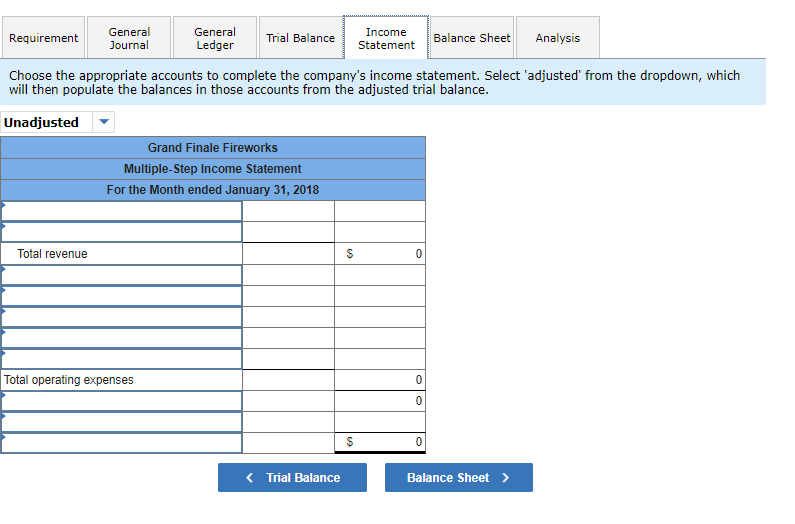Open the Unadjusted dropdown arrow
This screenshot has width=795, height=524.
coord(104,122)
